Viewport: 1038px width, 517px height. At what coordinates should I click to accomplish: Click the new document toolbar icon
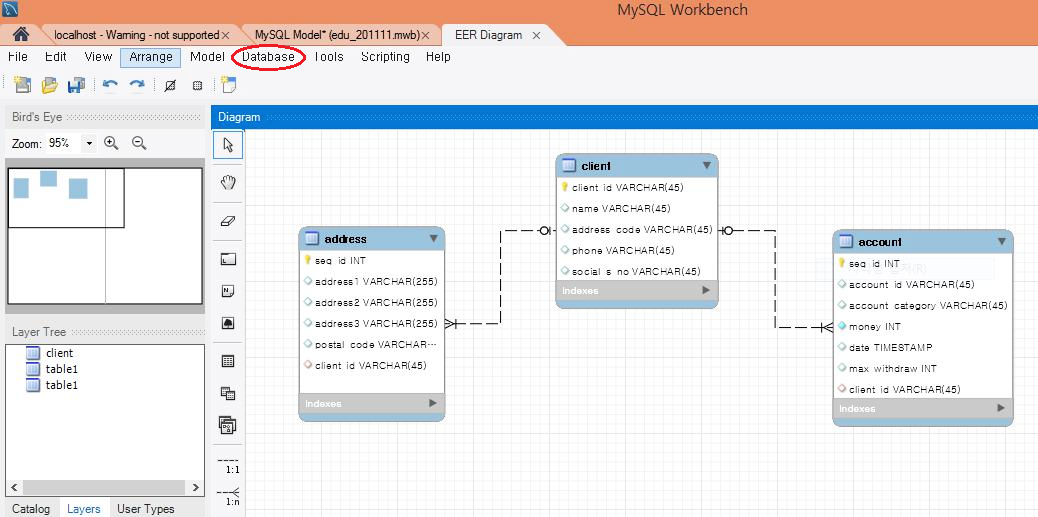(22, 85)
